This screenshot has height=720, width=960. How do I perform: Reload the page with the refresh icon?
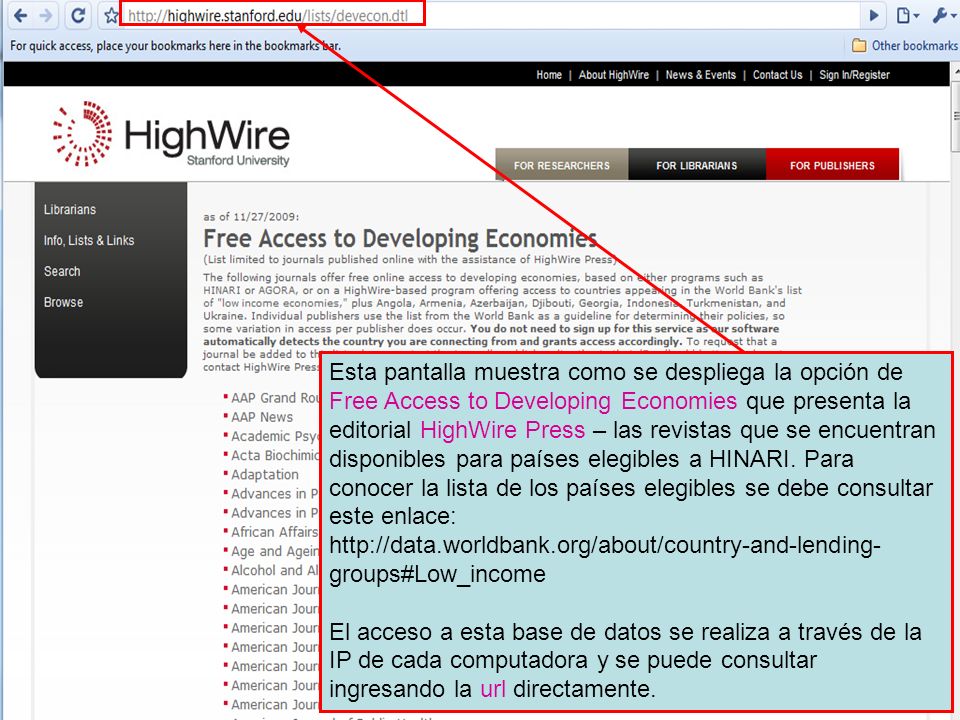pyautogui.click(x=78, y=15)
